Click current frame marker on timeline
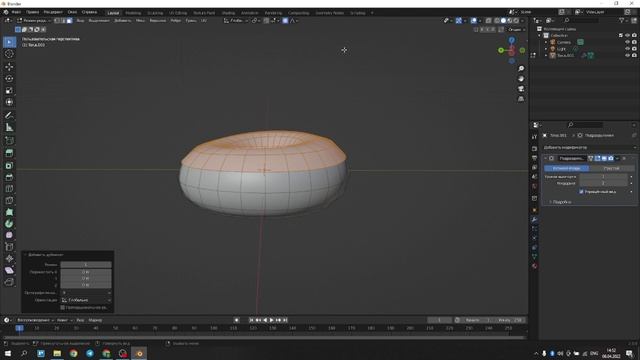The height and width of the screenshot is (360, 640). click(19, 328)
